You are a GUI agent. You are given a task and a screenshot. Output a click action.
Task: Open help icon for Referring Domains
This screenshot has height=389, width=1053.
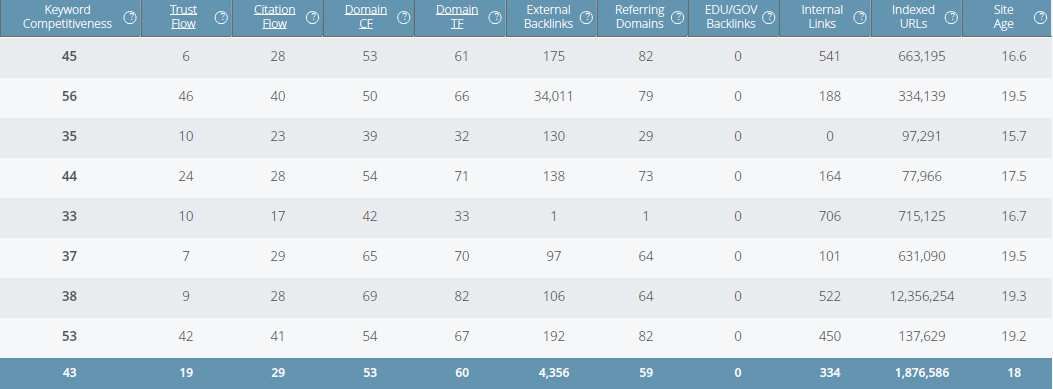coord(678,17)
